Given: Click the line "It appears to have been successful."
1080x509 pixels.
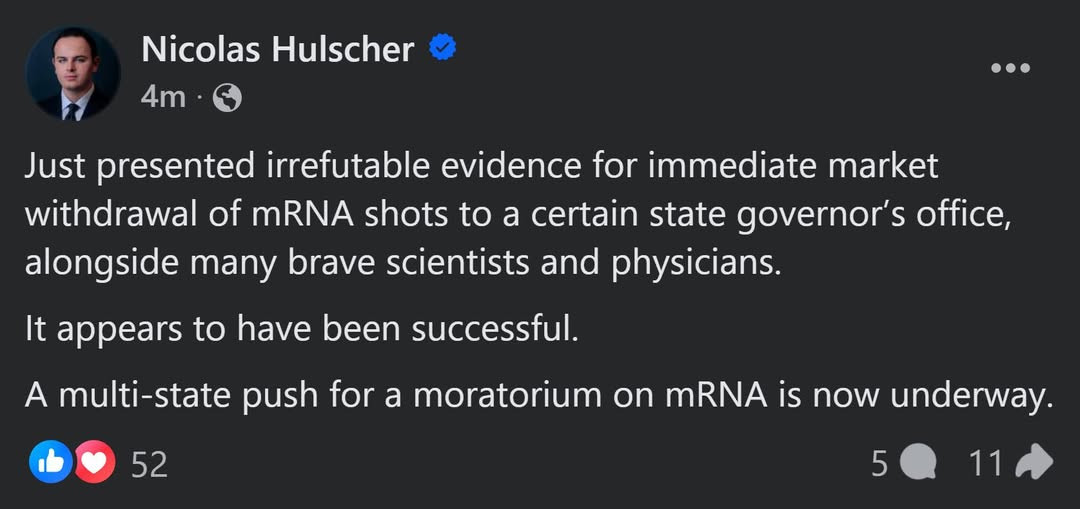Looking at the screenshot, I should click(x=302, y=330).
